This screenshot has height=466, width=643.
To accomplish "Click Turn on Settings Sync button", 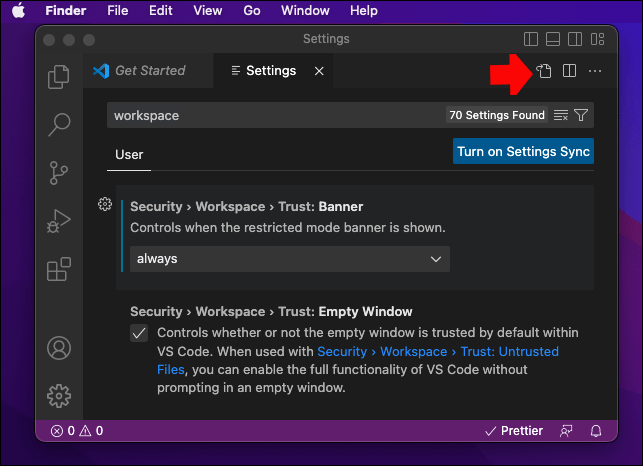I will click(523, 152).
